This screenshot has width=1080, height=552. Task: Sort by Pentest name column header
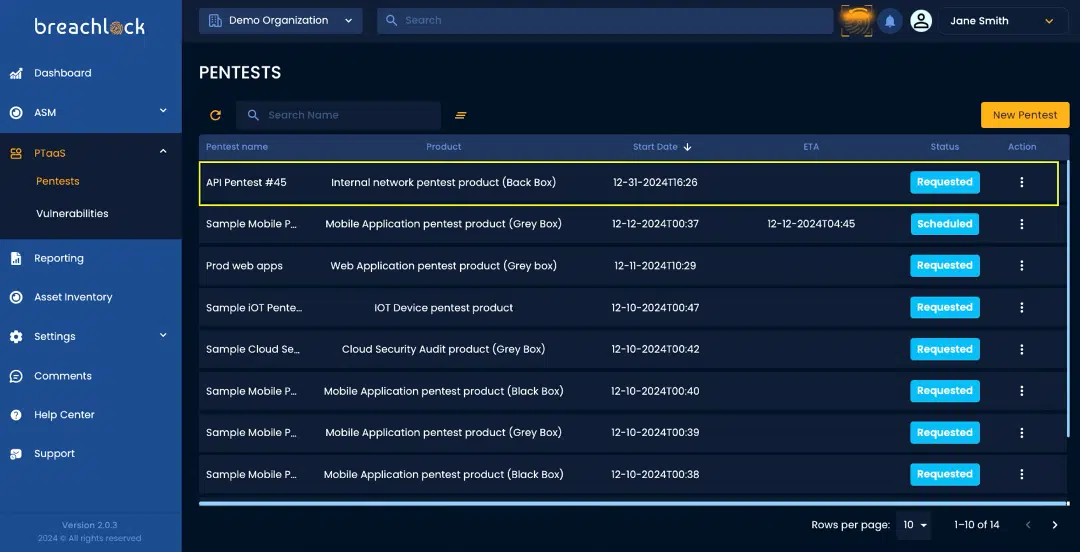[x=237, y=147]
